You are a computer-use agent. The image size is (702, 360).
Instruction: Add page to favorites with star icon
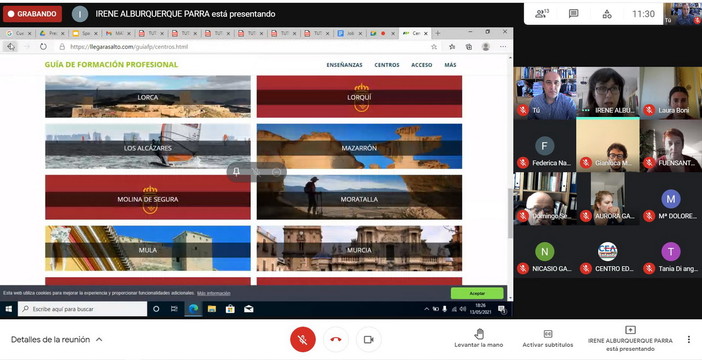click(x=434, y=47)
